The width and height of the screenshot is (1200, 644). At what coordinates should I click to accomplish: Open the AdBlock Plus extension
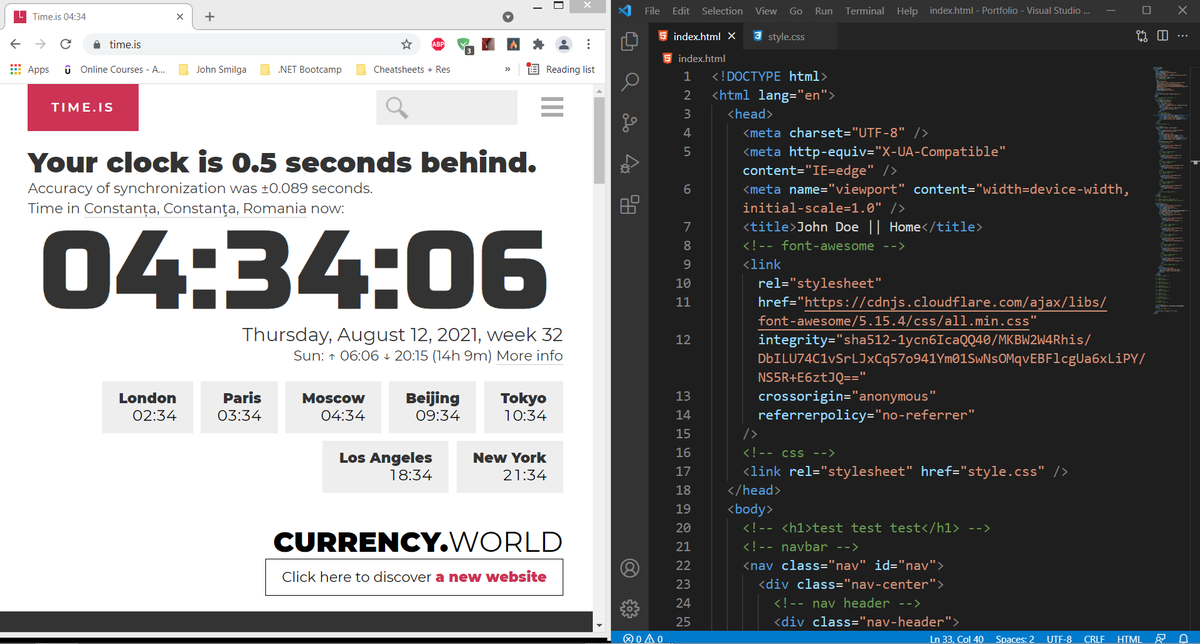(438, 44)
